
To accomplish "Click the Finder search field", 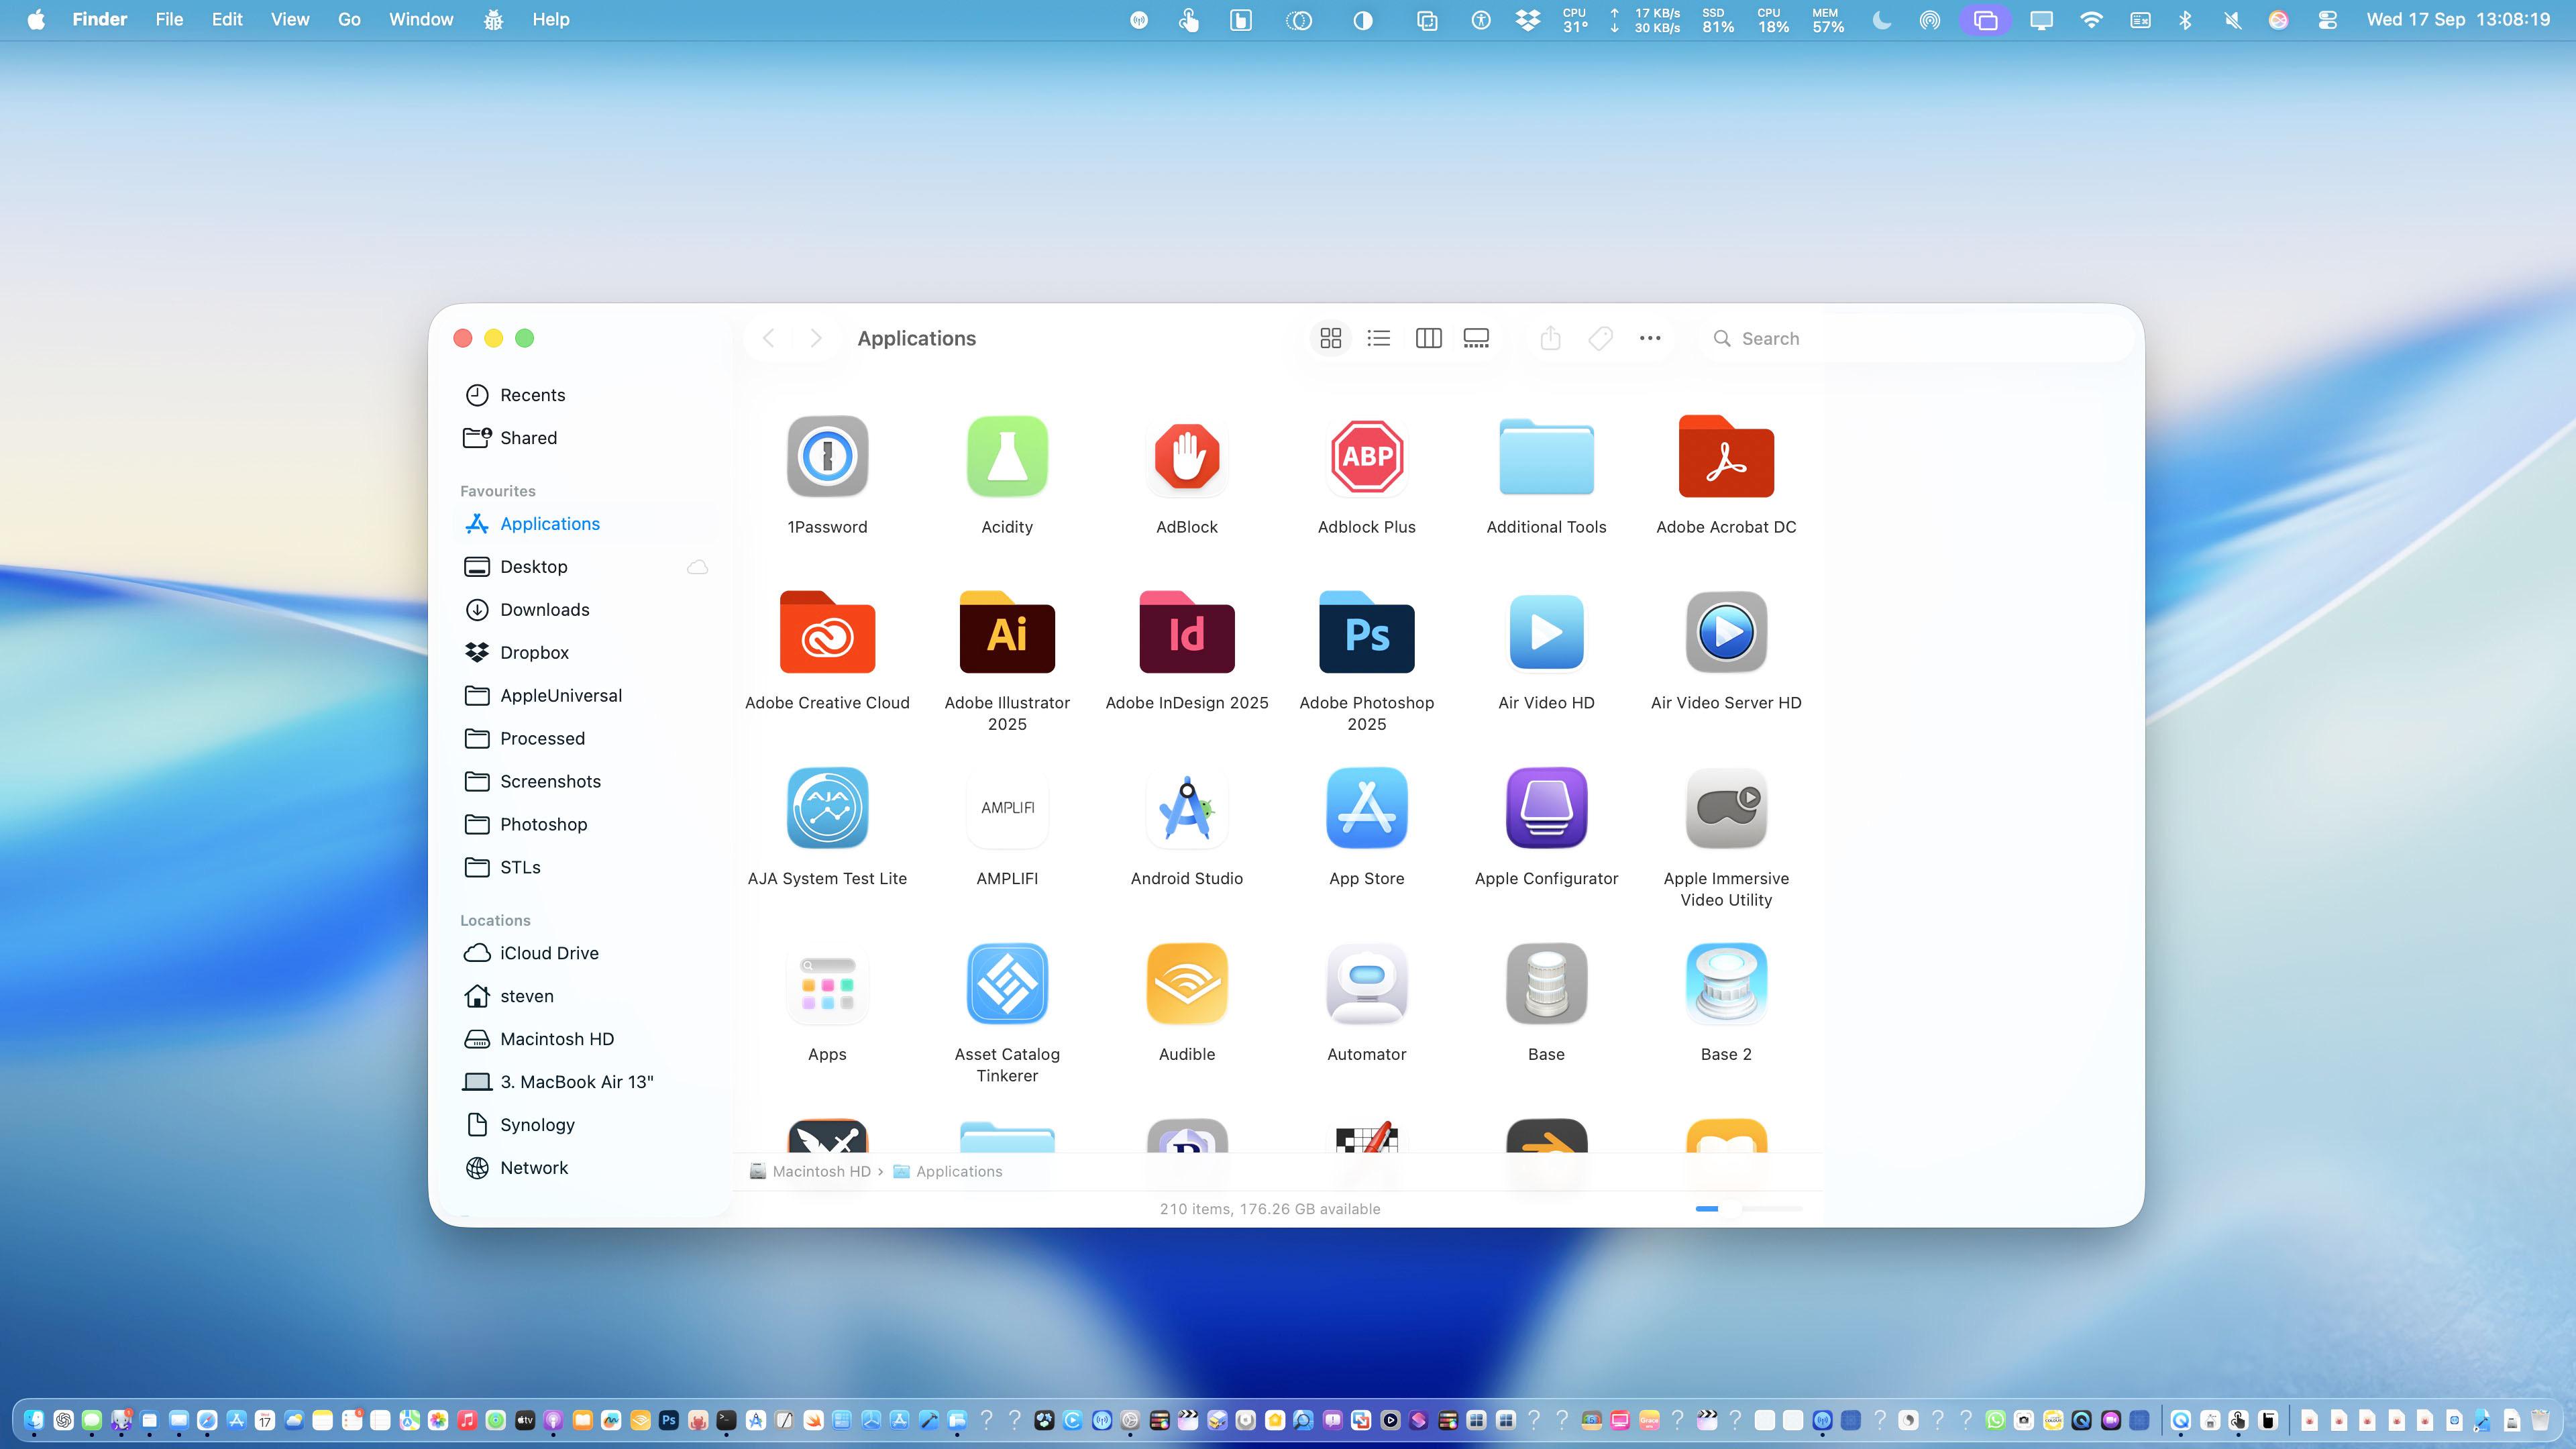I will [x=1914, y=339].
